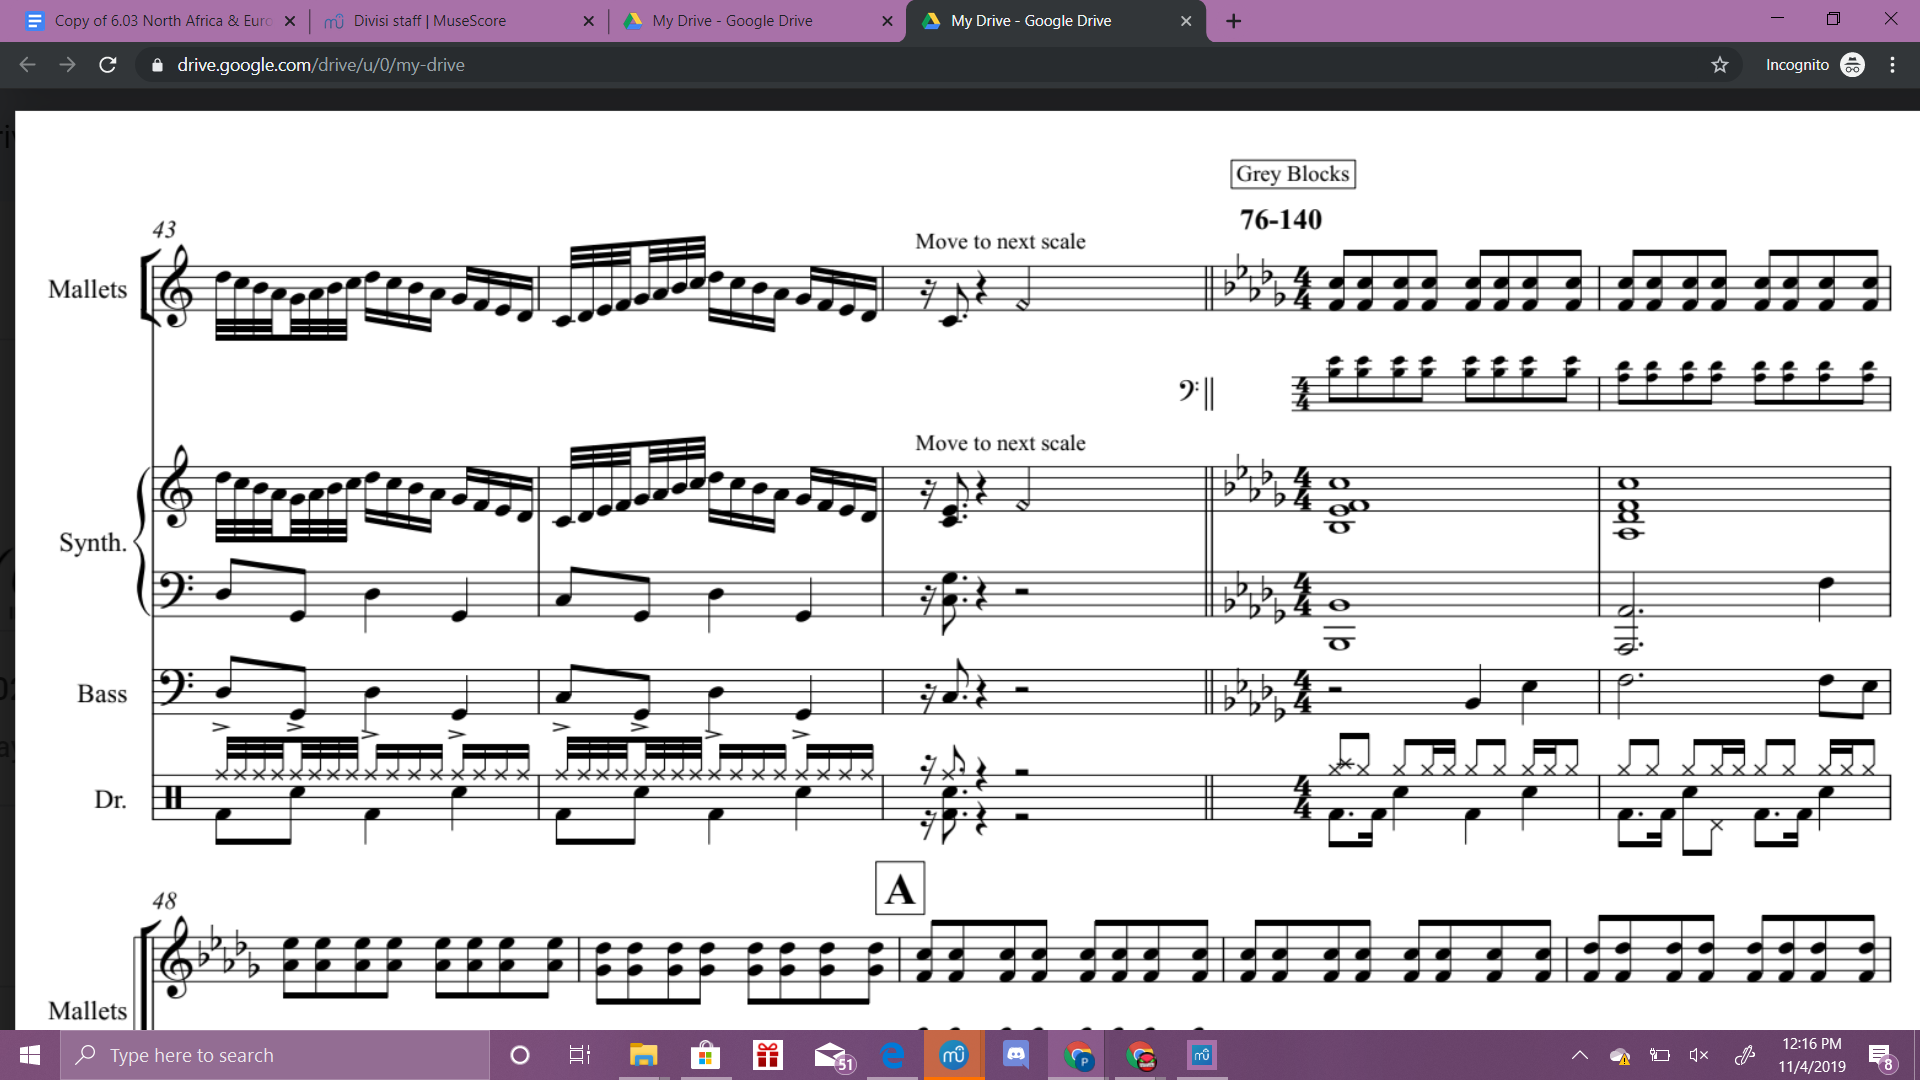Open the Windows Ink Workspace pen icon
Image resolution: width=1920 pixels, height=1080 pixels.
point(1745,1055)
